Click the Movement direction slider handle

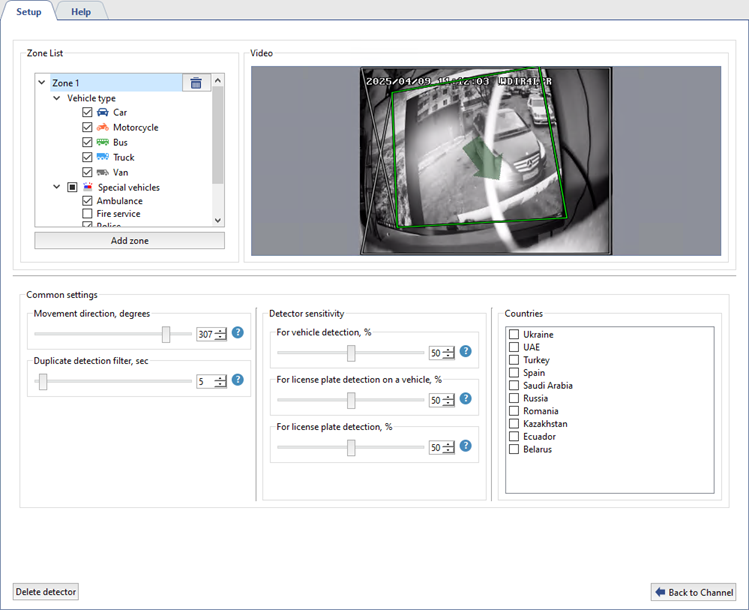point(166,334)
